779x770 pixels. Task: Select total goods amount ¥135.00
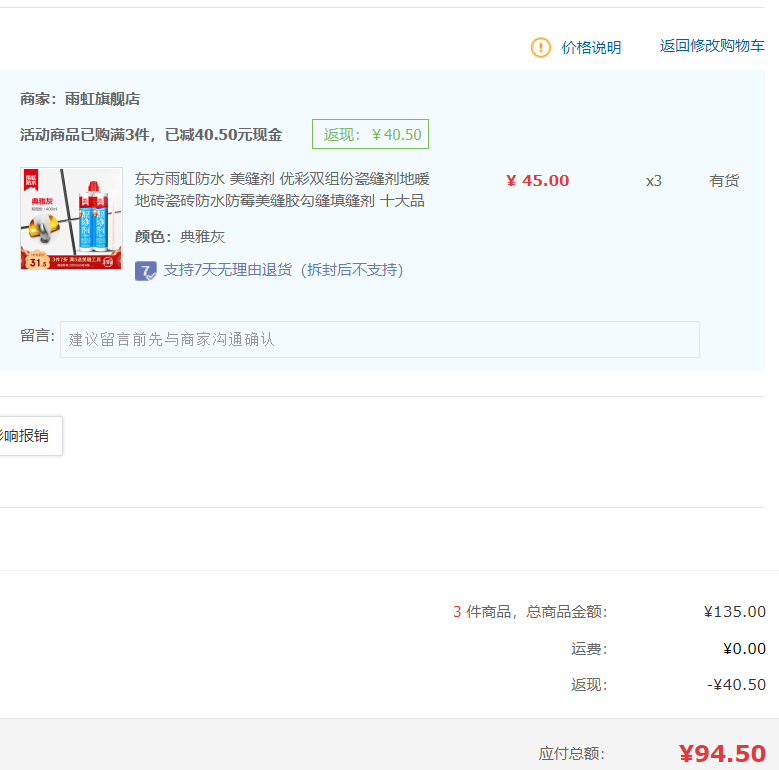coord(735,612)
